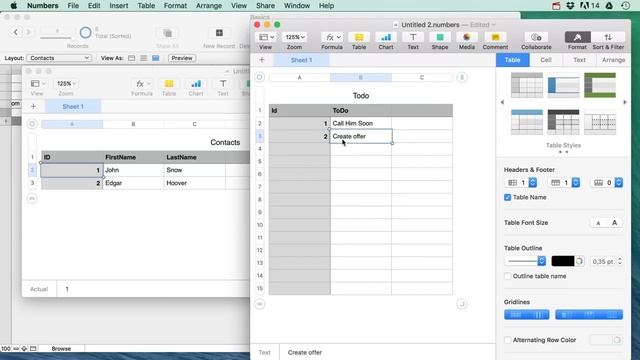This screenshot has width=640, height=360.
Task: Select the Sheet 1 tab in Untitled 2
Action: pyautogui.click(x=301, y=60)
